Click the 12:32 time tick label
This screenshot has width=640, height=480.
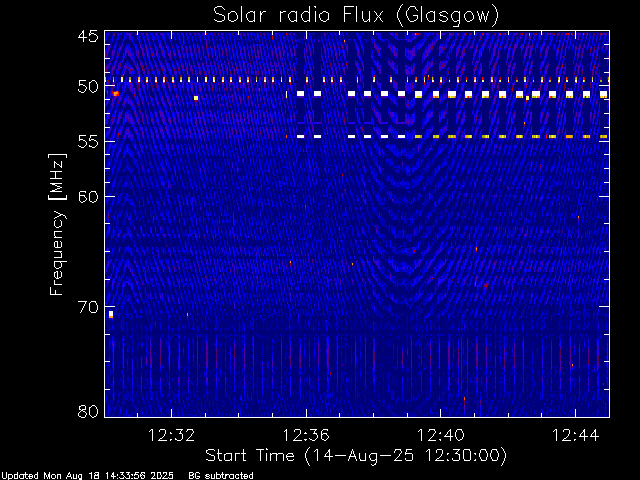(171, 435)
